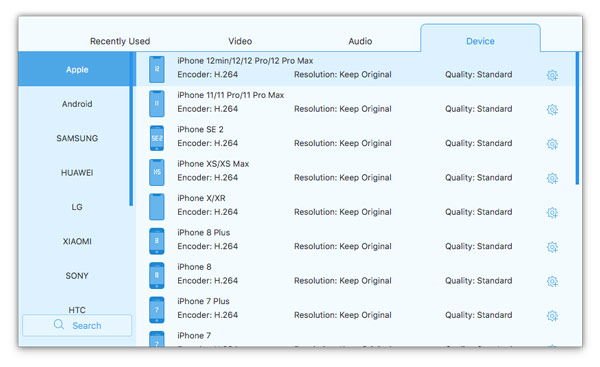Screen dimensions: 600x367
Task: Pick the XIAOMI brand category
Action: (76, 241)
